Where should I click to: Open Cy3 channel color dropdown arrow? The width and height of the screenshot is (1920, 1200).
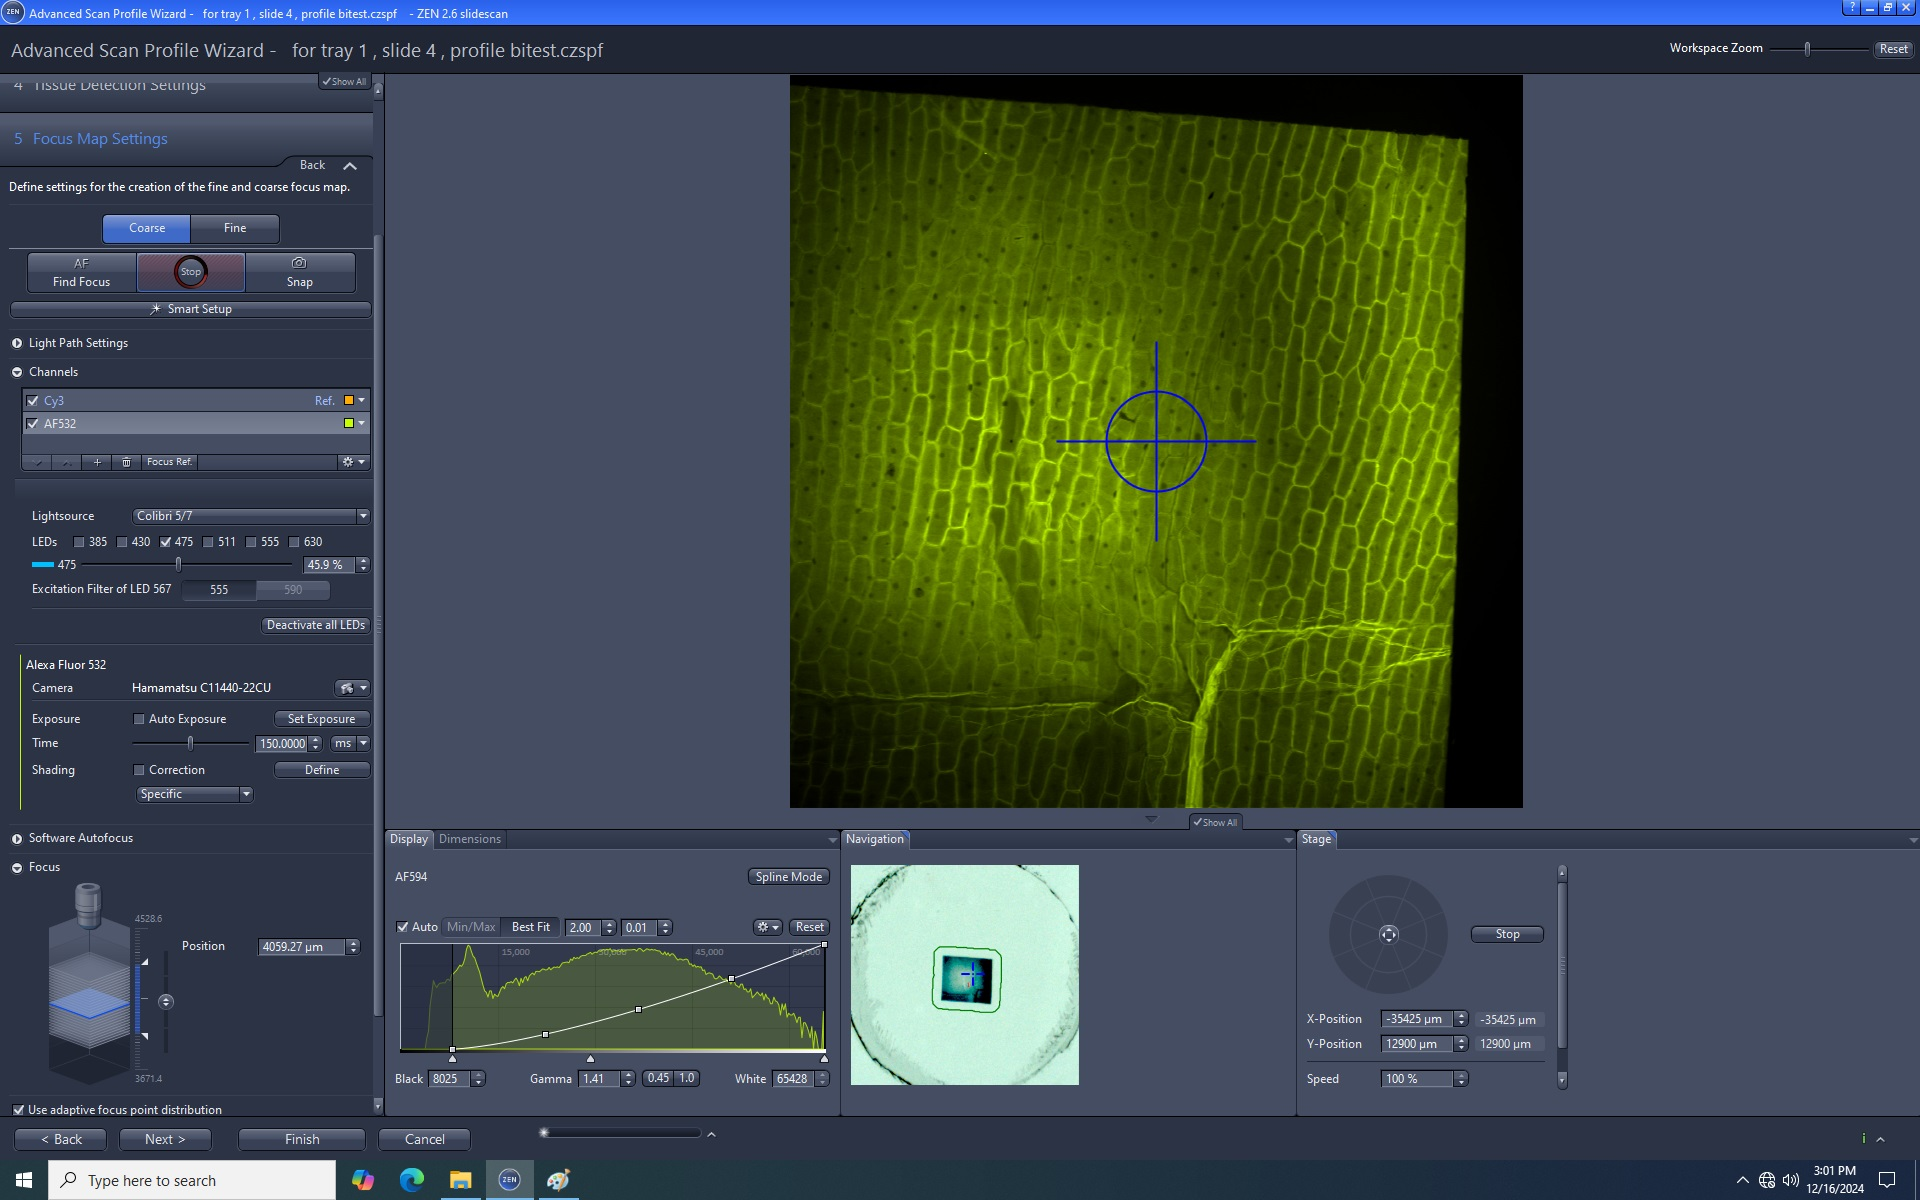tap(361, 401)
